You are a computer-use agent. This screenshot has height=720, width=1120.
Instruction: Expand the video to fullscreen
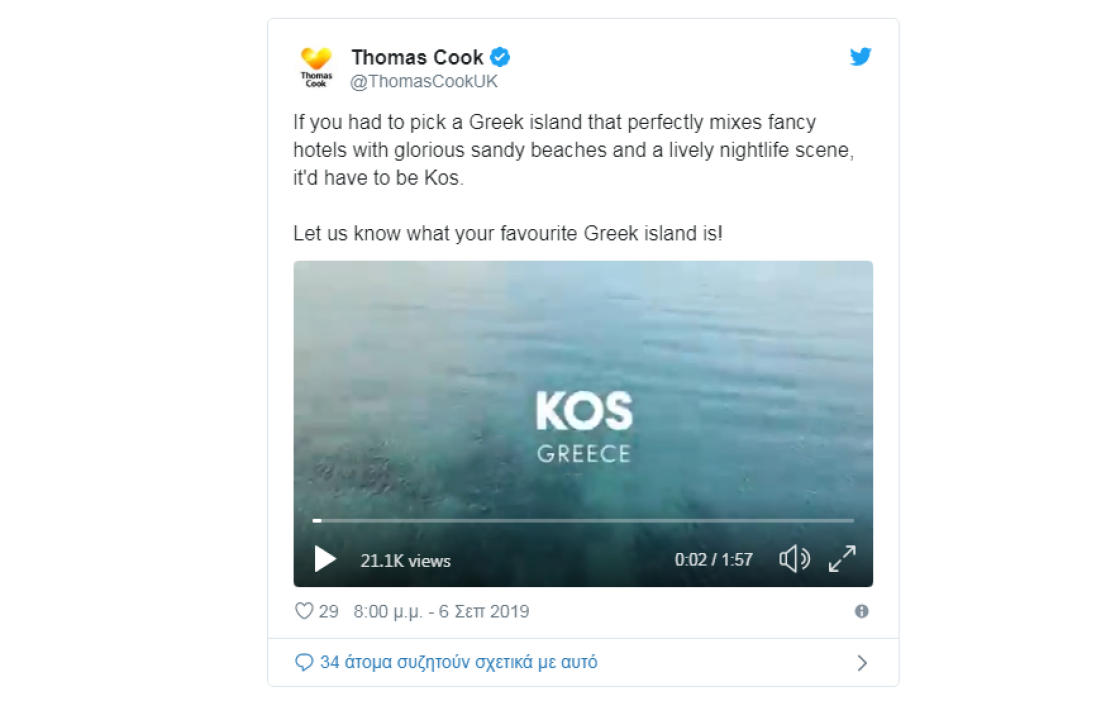pos(842,559)
